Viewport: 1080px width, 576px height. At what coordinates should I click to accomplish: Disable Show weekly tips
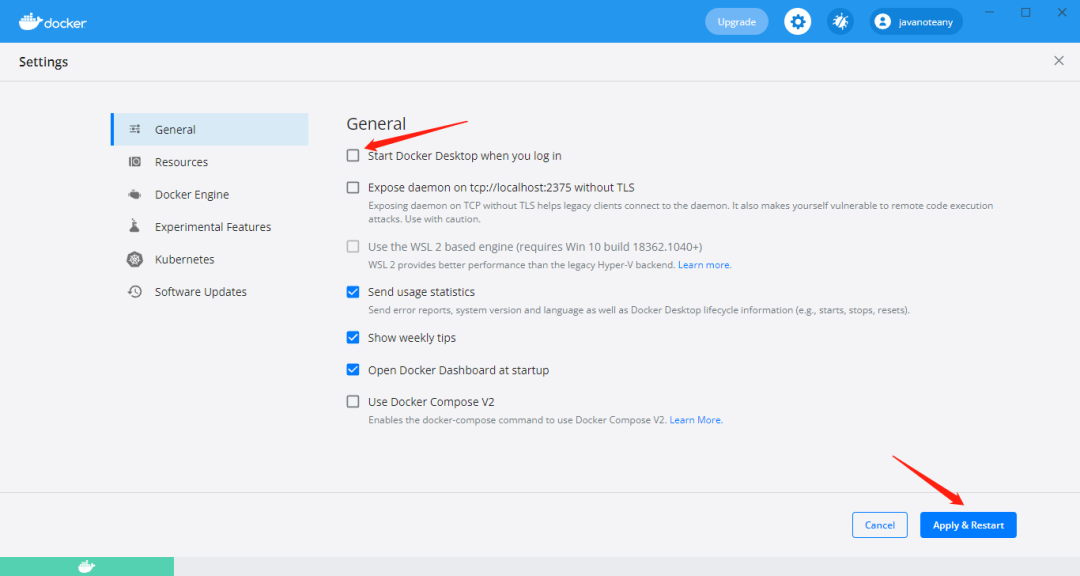353,338
